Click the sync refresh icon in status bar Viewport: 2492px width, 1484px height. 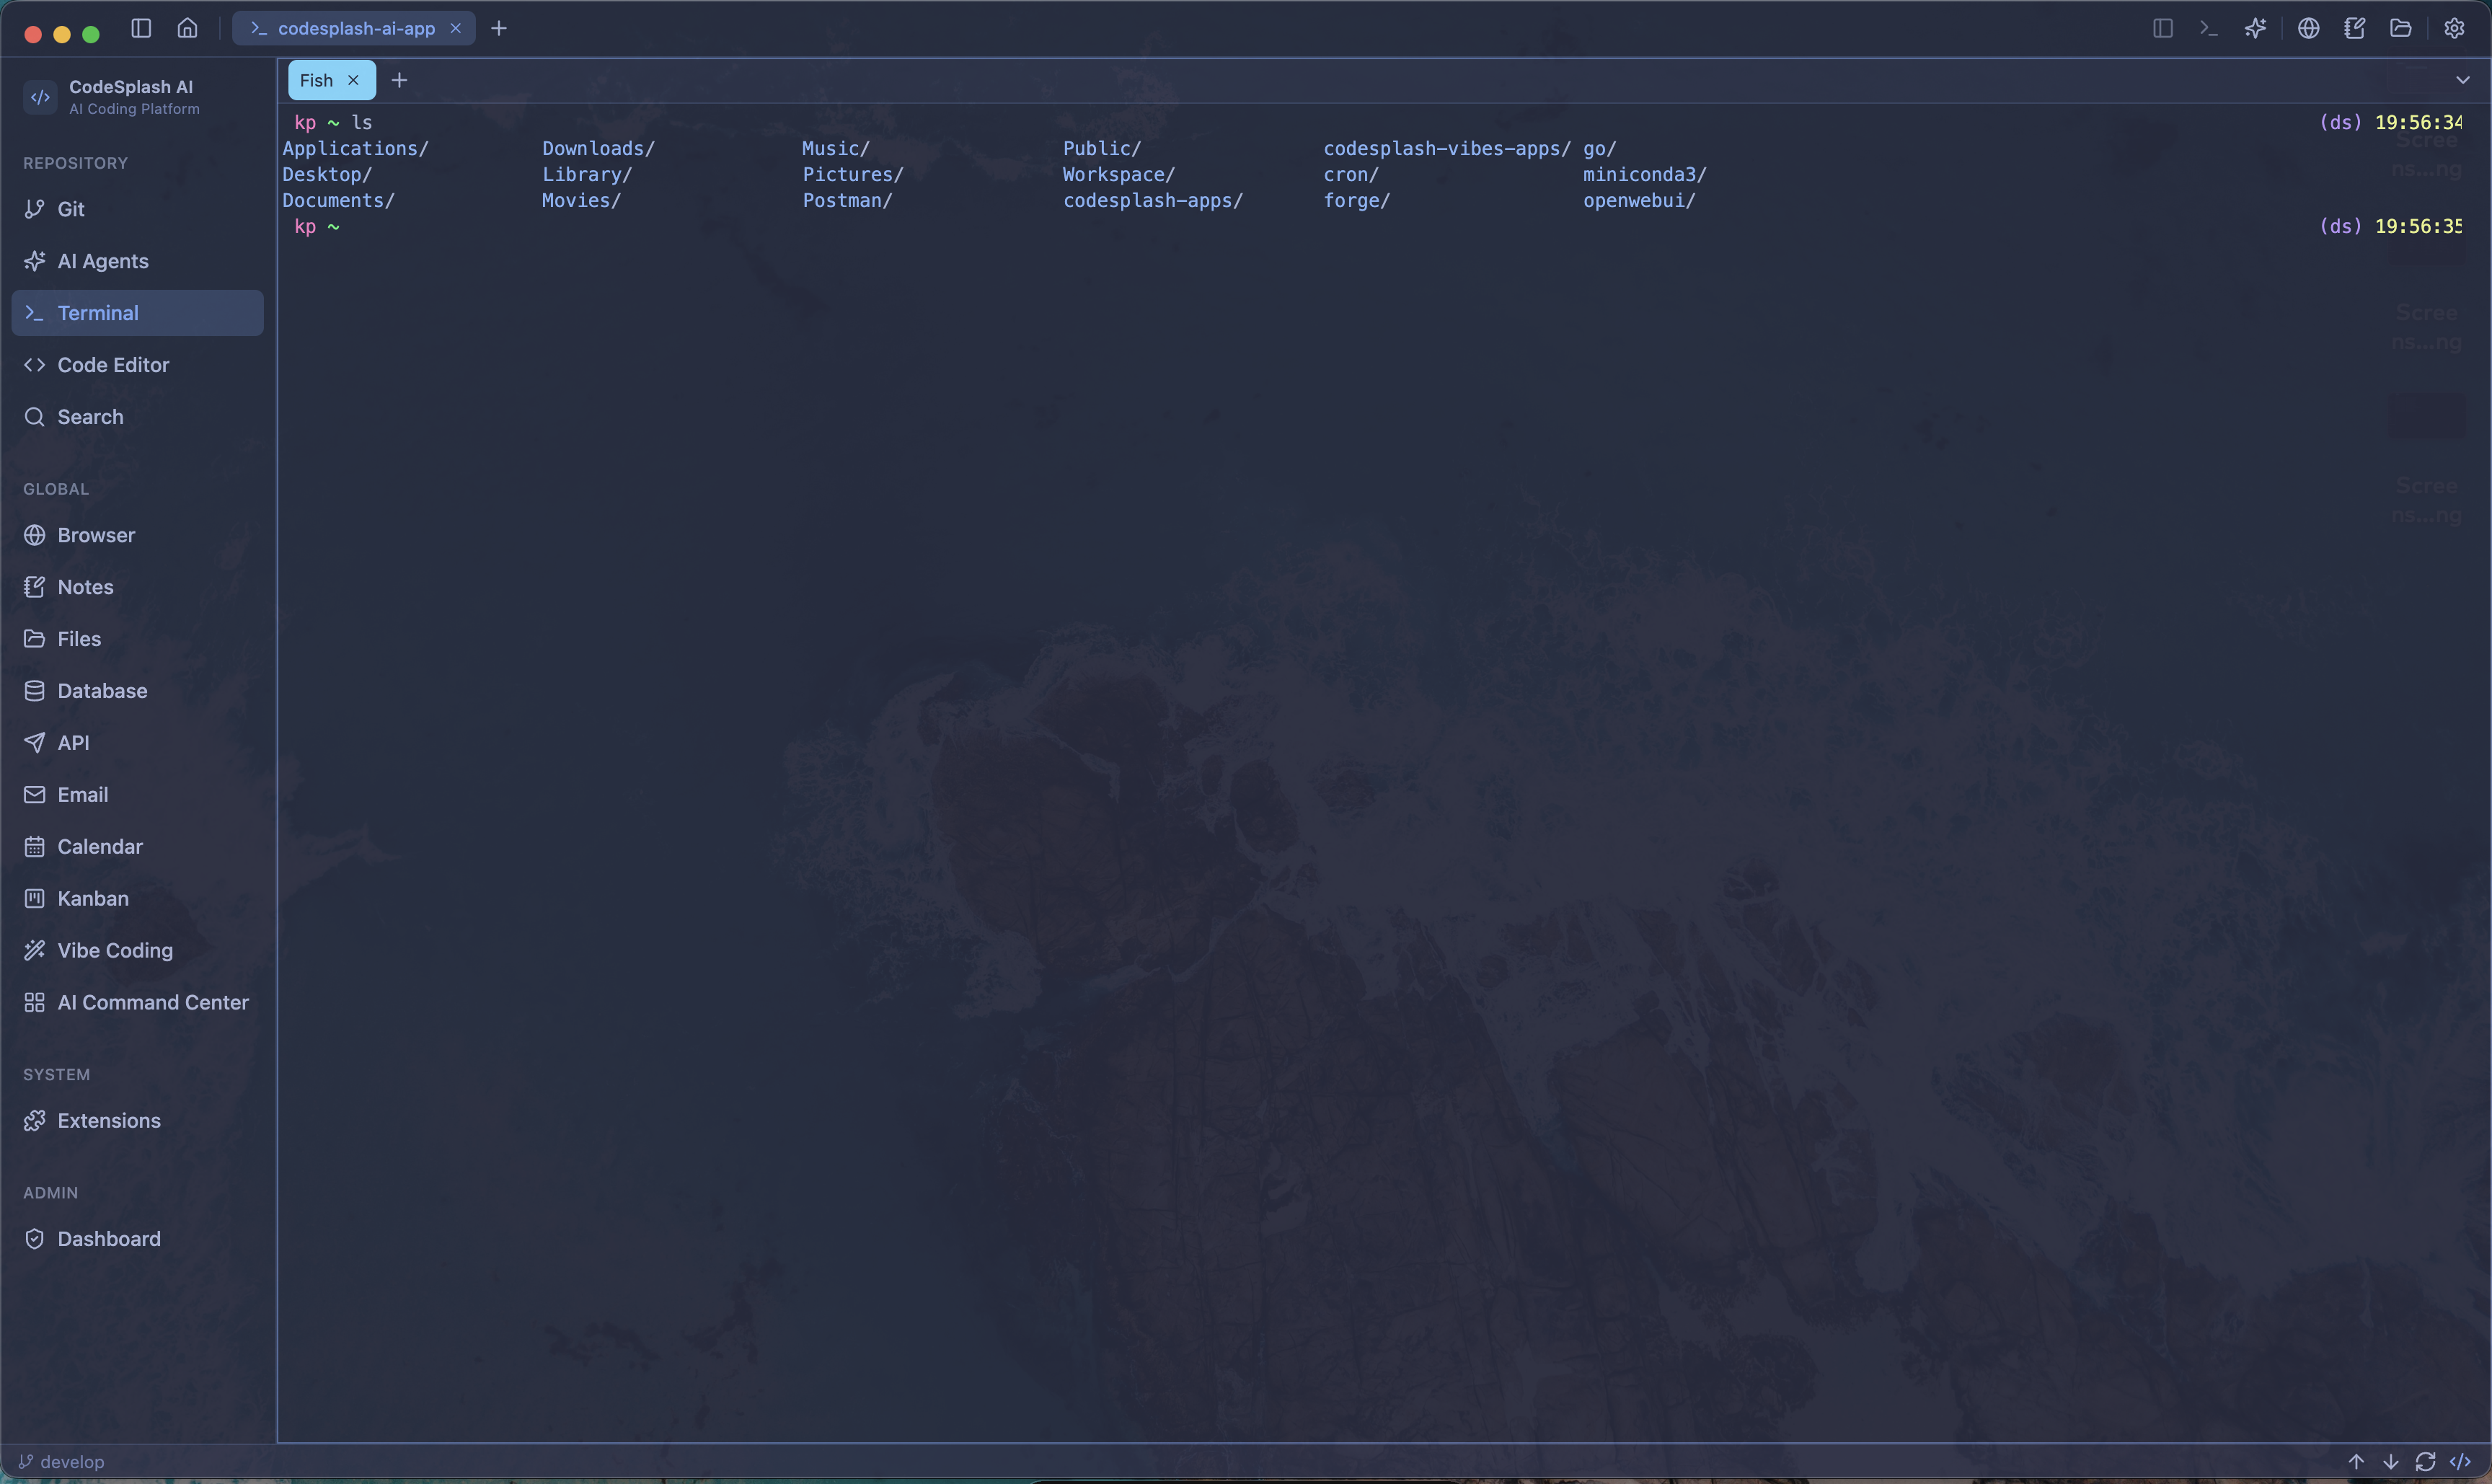pos(2425,1461)
